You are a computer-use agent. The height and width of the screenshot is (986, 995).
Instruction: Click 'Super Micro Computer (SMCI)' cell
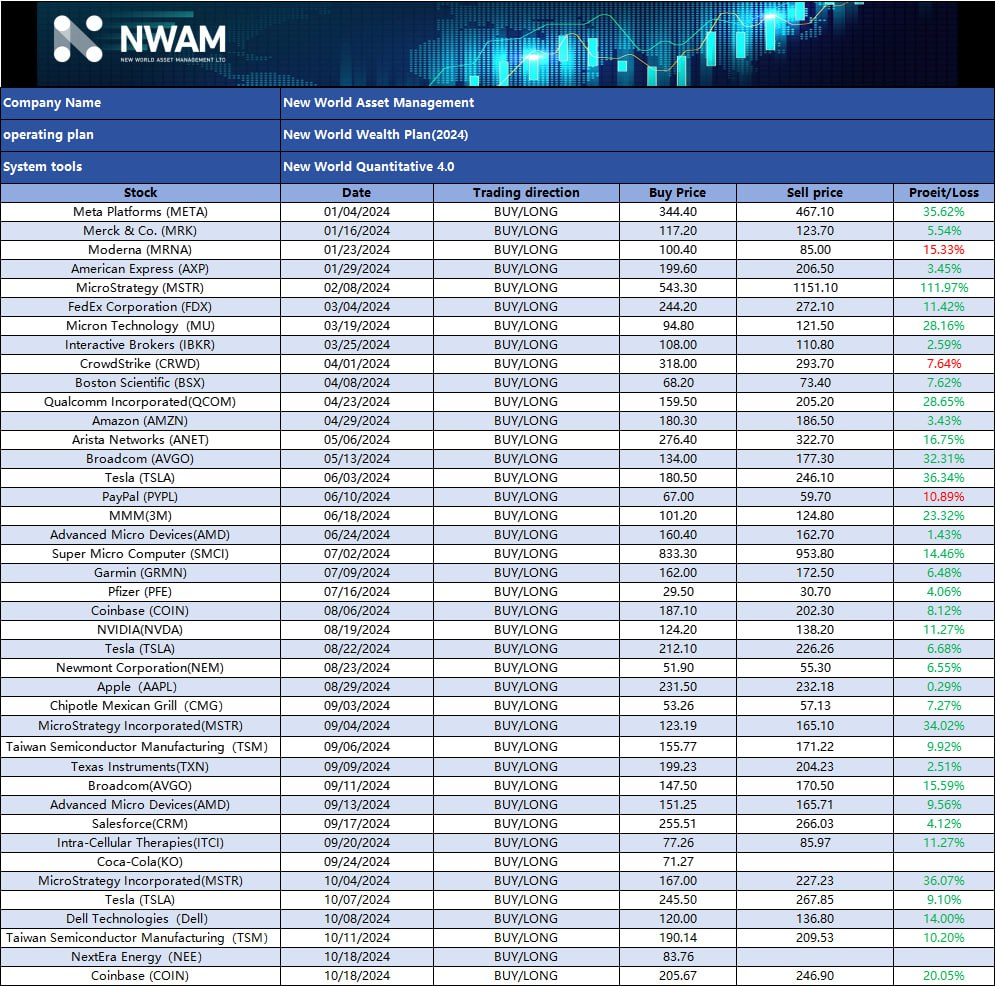pos(140,555)
